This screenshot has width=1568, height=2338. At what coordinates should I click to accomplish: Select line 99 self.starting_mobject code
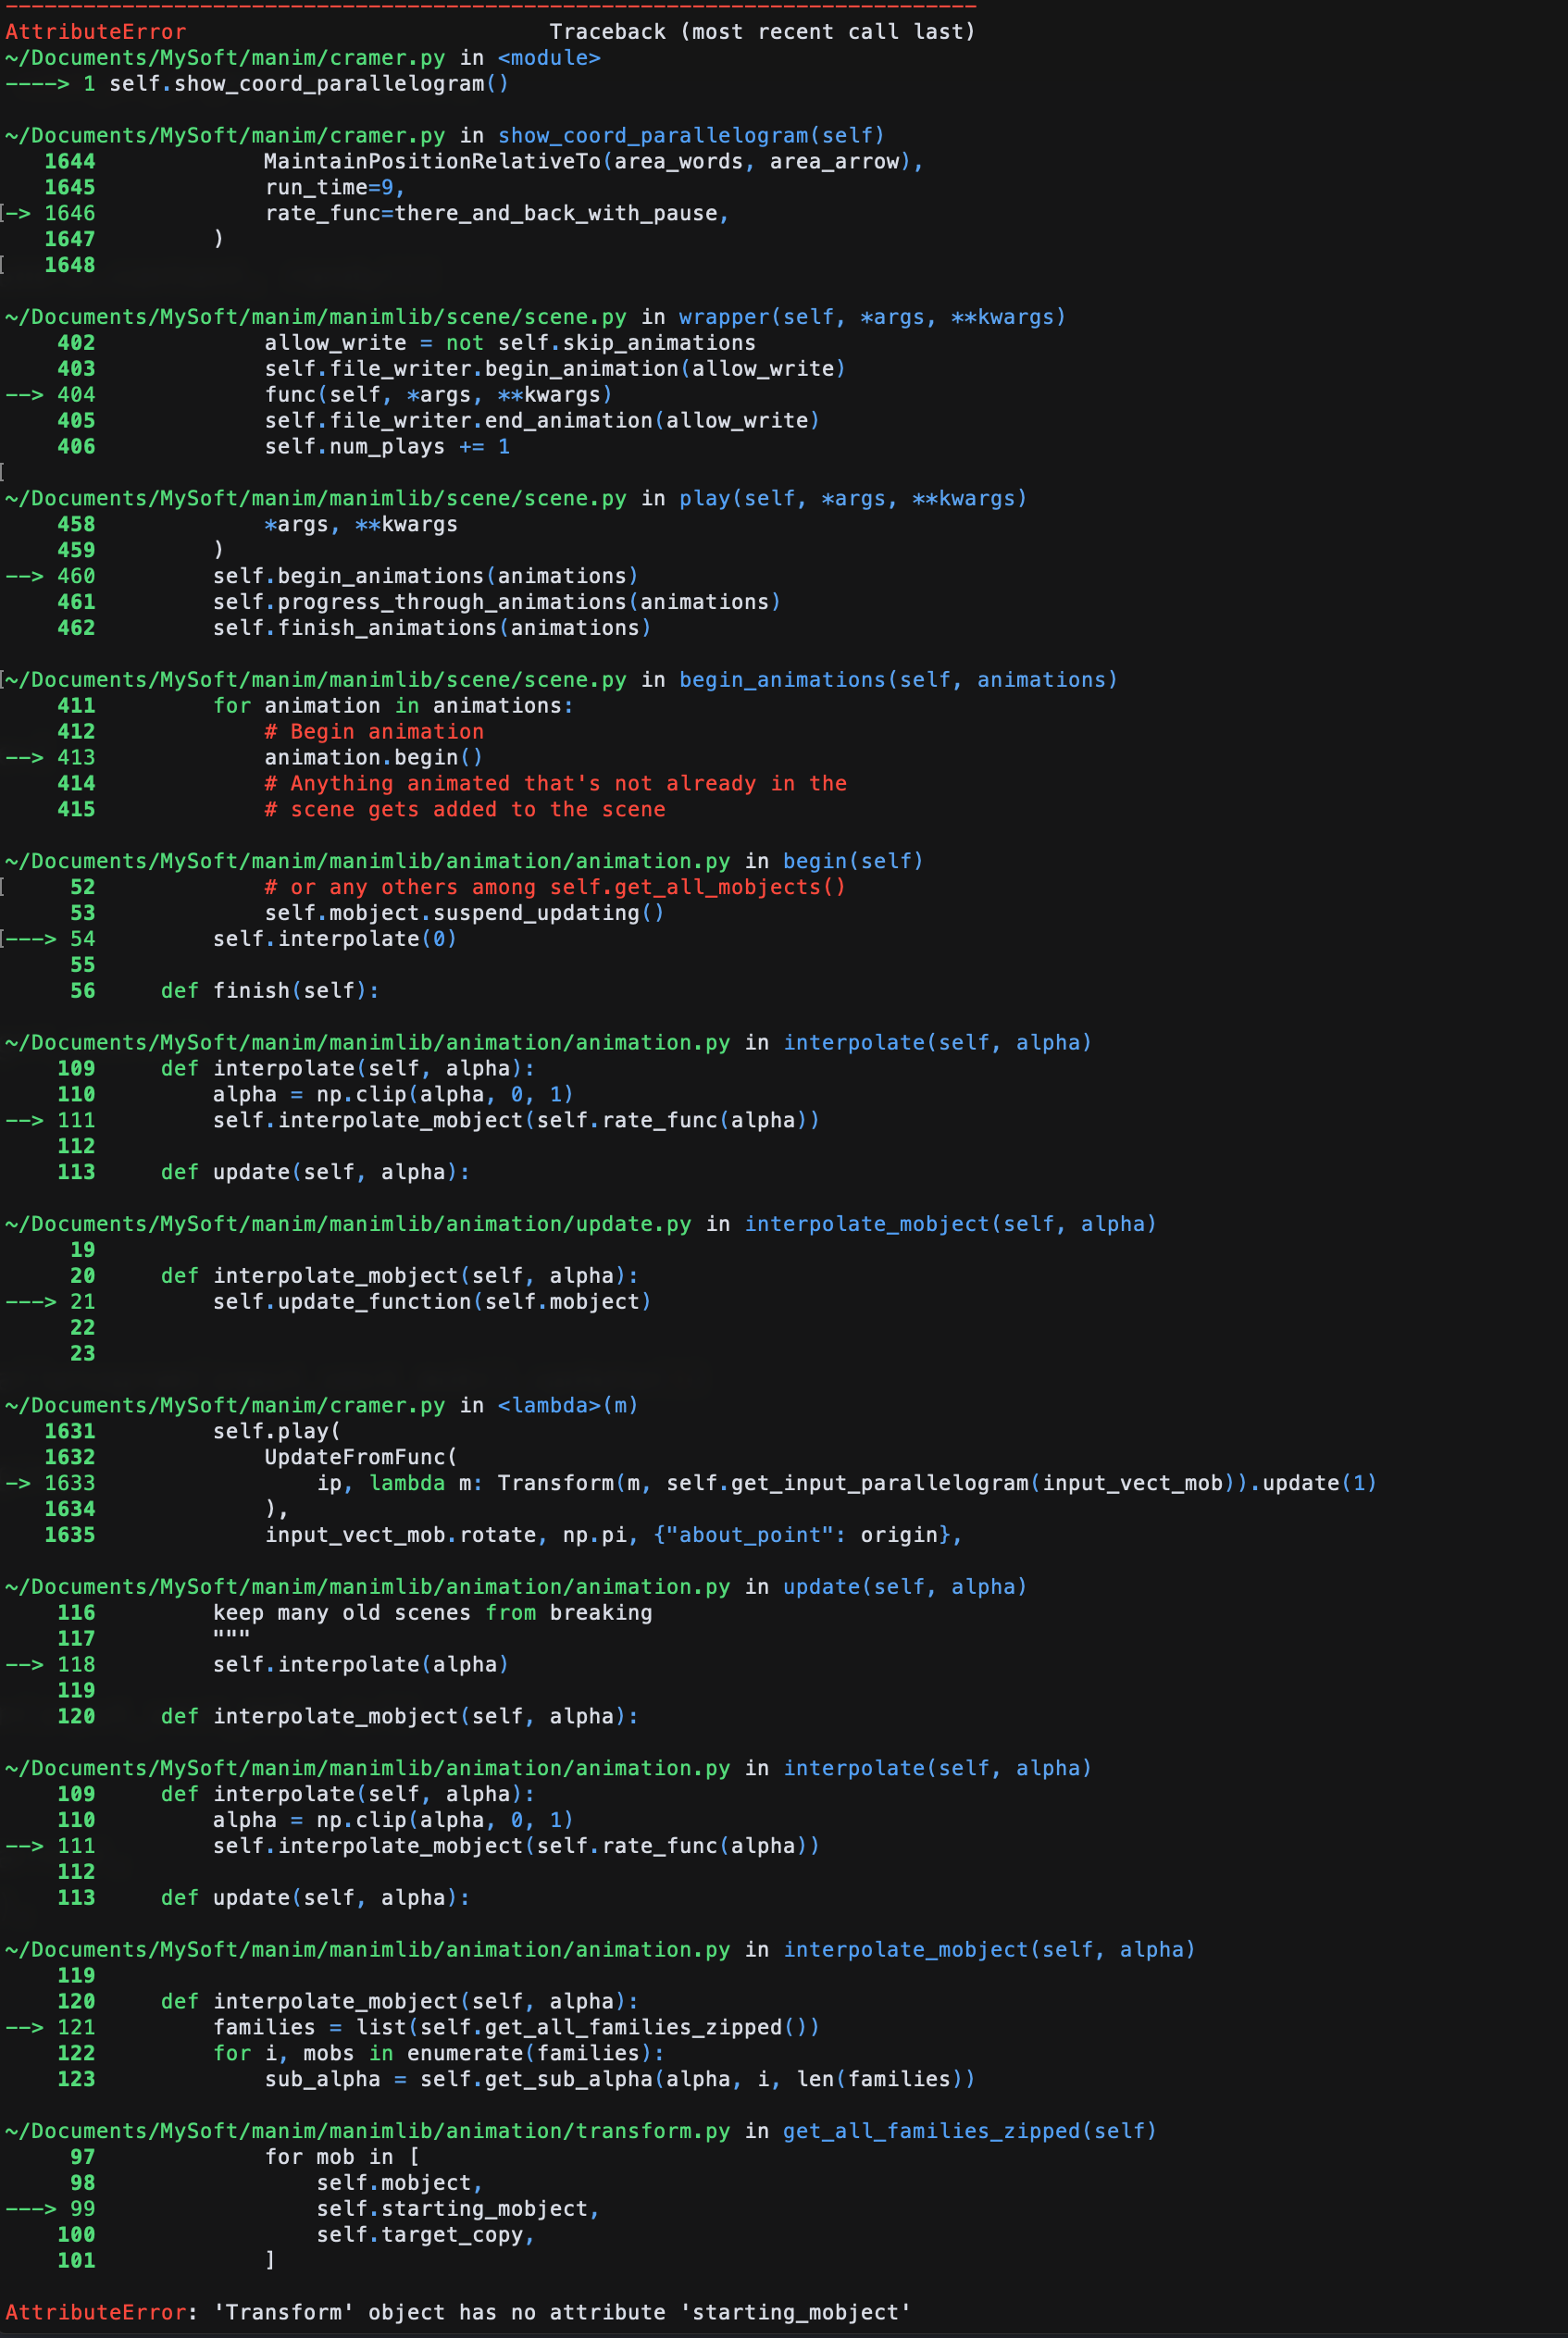[x=456, y=2209]
